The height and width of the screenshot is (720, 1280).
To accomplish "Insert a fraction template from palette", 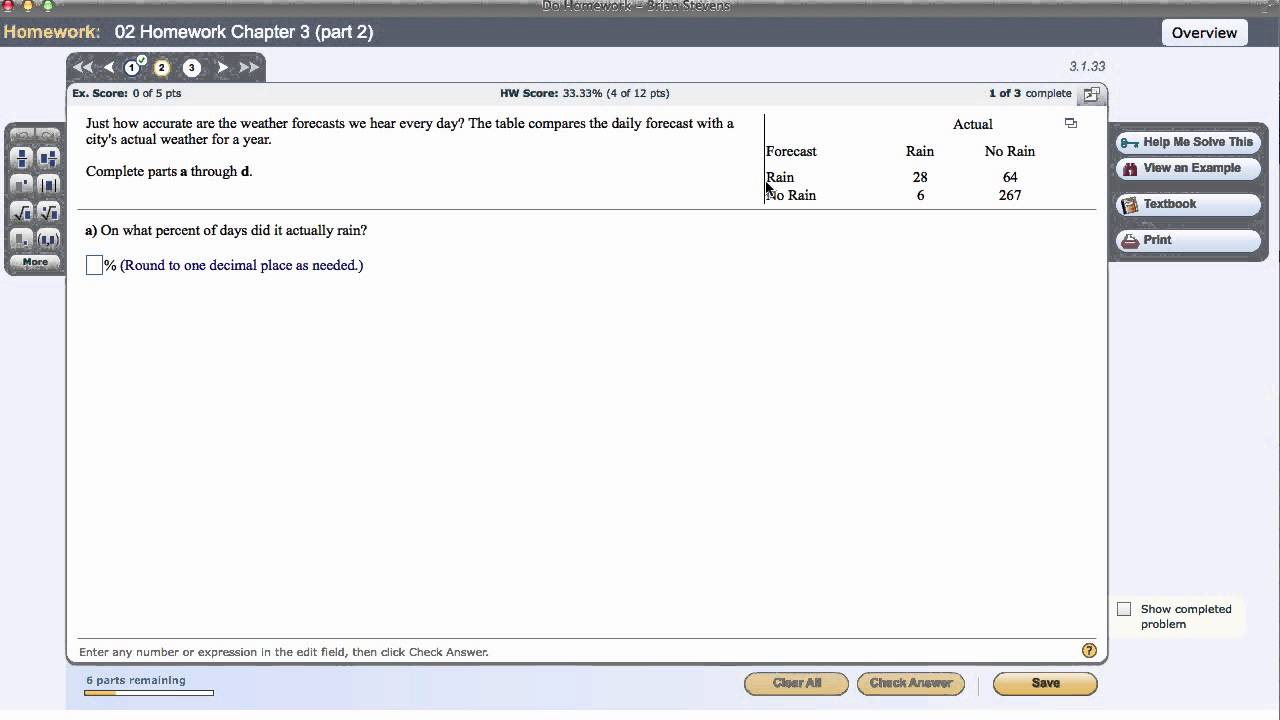I will click(21, 158).
